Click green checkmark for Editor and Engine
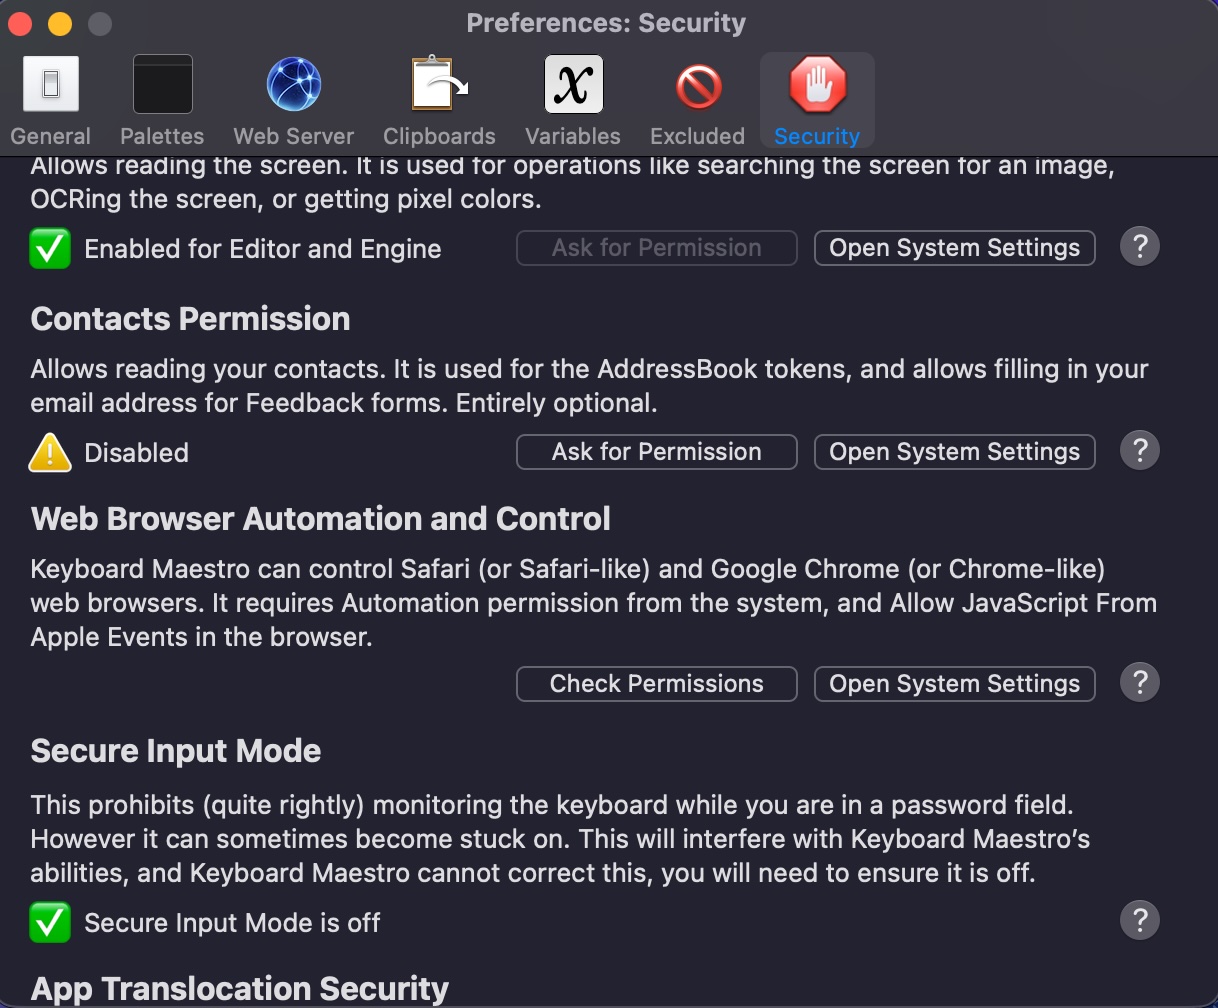 (50, 249)
